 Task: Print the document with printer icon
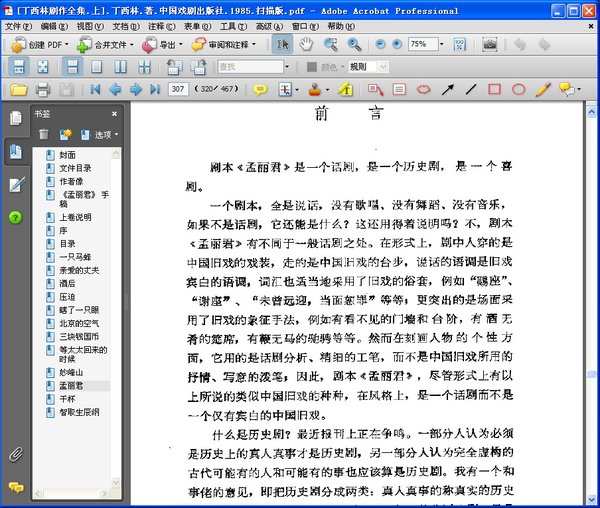click(x=42, y=89)
